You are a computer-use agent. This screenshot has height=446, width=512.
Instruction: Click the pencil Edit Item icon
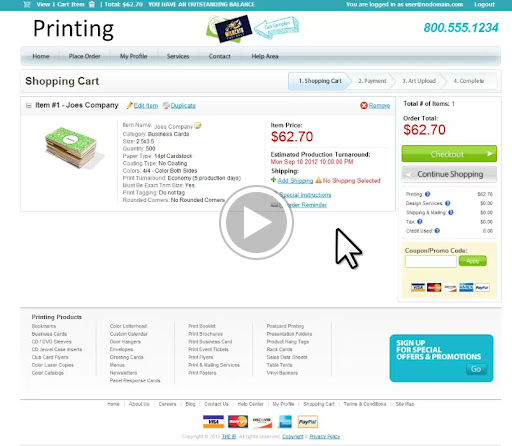click(130, 105)
